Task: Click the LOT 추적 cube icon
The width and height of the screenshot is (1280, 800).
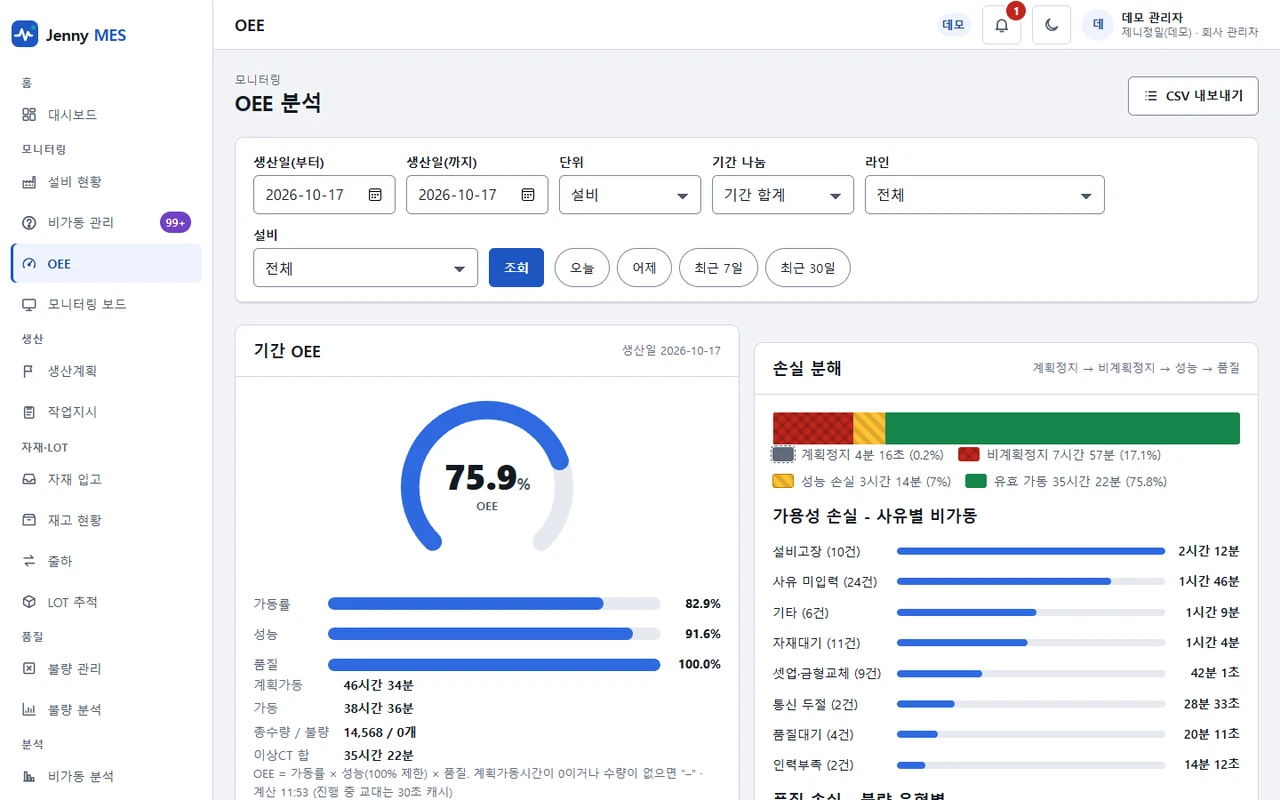Action: point(29,602)
